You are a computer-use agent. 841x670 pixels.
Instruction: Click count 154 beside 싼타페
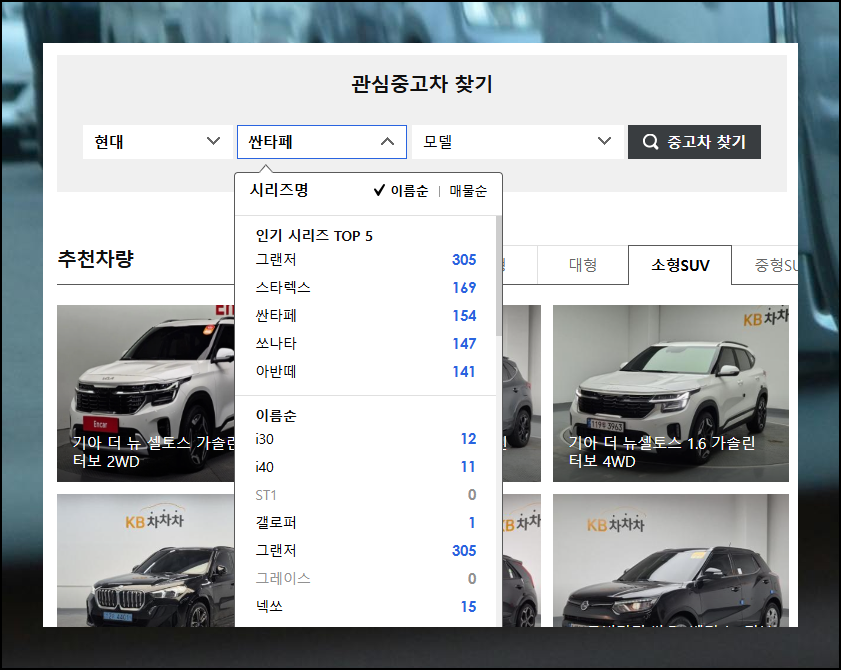[464, 315]
